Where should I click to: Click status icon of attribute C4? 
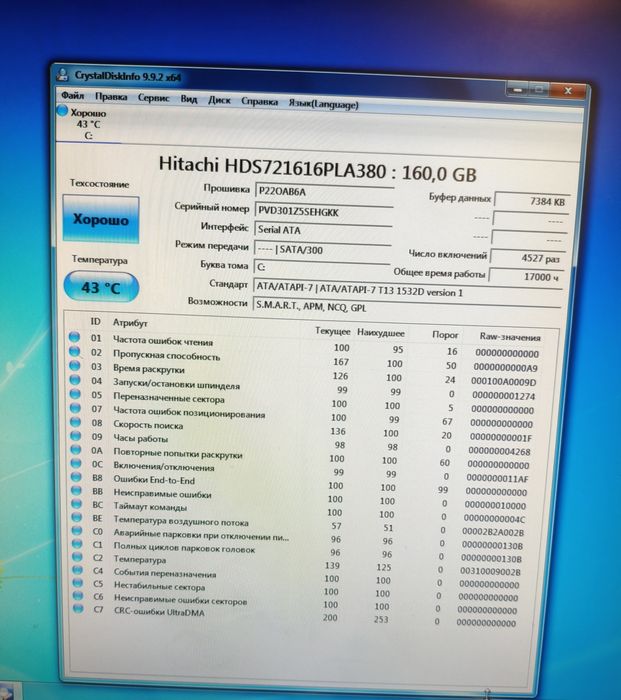[x=78, y=570]
